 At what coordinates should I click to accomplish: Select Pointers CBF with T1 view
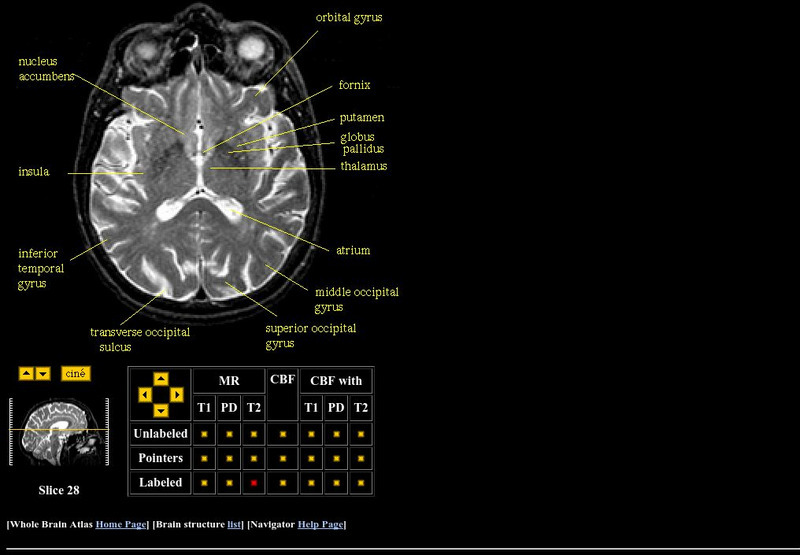click(311, 458)
